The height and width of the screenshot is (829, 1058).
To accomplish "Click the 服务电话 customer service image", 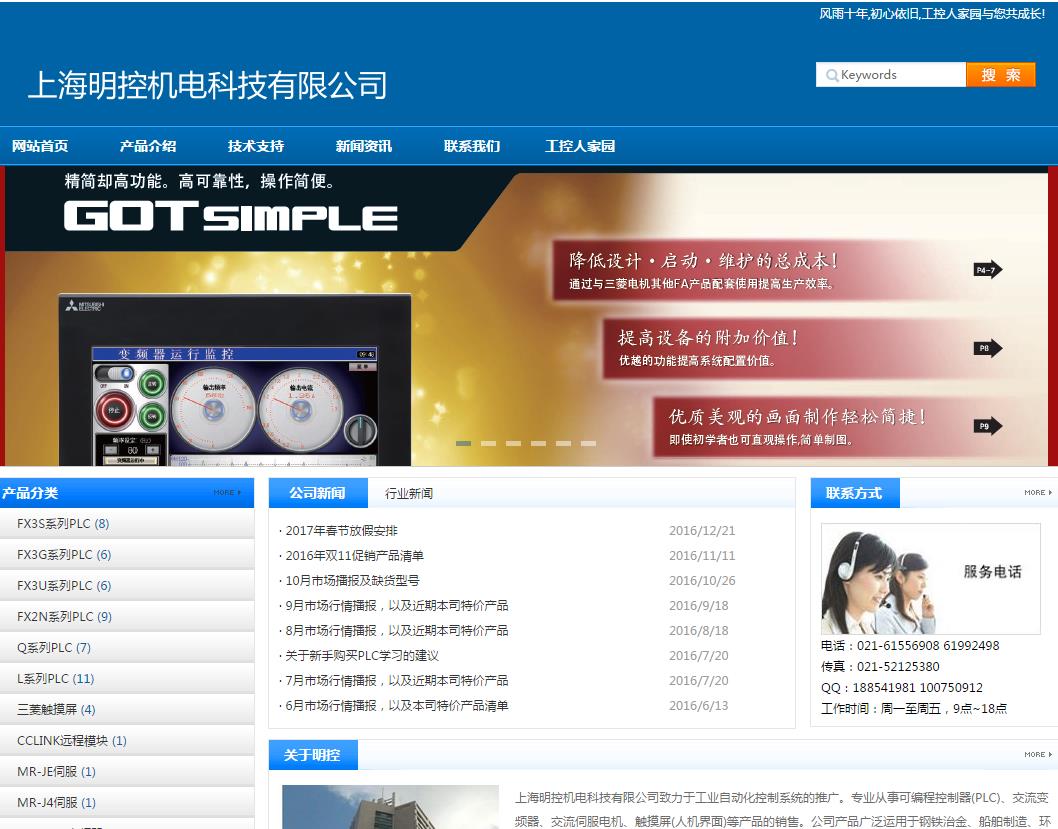I will click(x=930, y=579).
